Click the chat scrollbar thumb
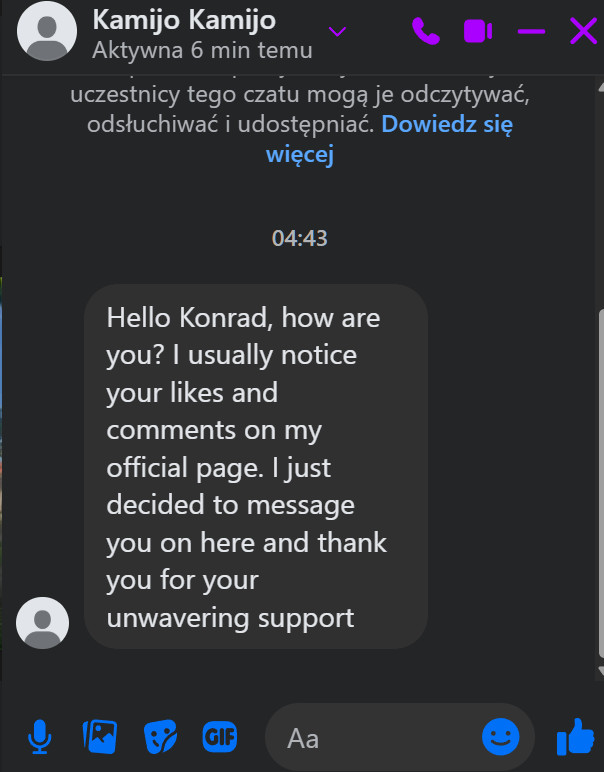Viewport: 604px width, 772px height. pyautogui.click(x=599, y=480)
